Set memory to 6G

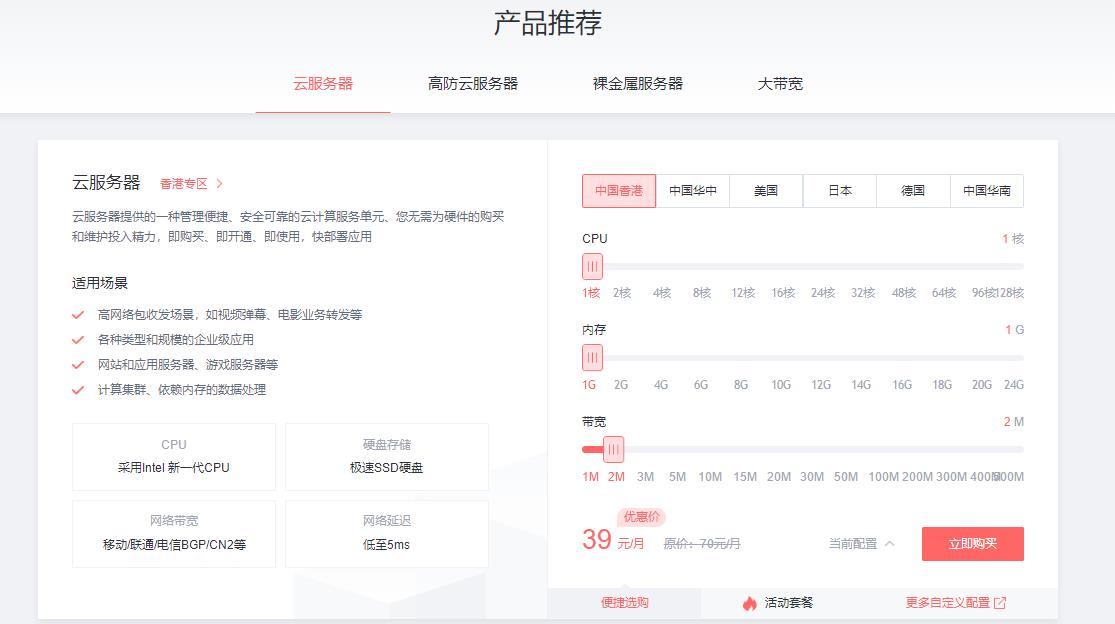tap(700, 384)
